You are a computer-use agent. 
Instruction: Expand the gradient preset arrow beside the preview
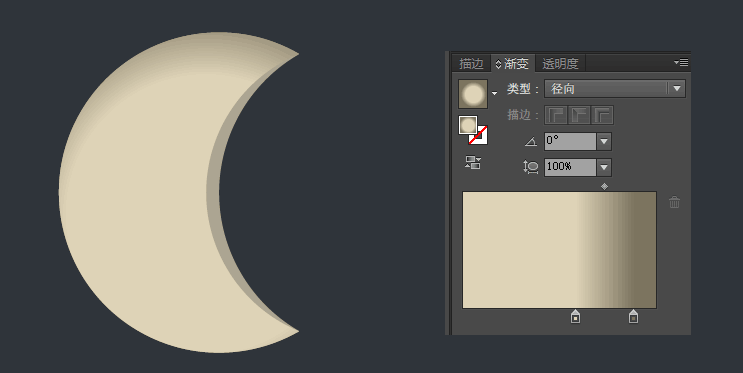click(x=494, y=93)
